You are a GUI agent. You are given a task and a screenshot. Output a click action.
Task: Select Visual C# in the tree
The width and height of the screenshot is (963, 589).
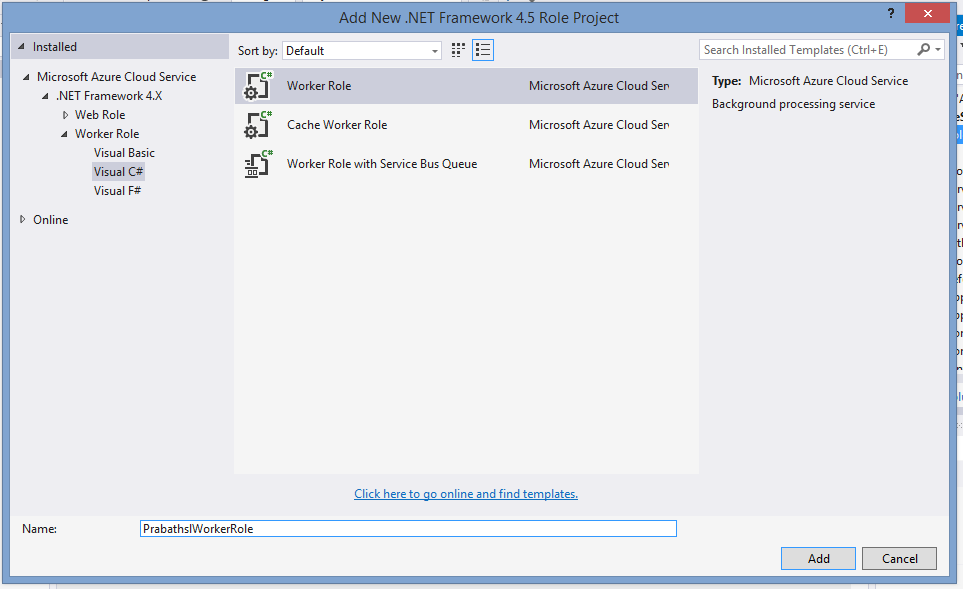(x=119, y=172)
